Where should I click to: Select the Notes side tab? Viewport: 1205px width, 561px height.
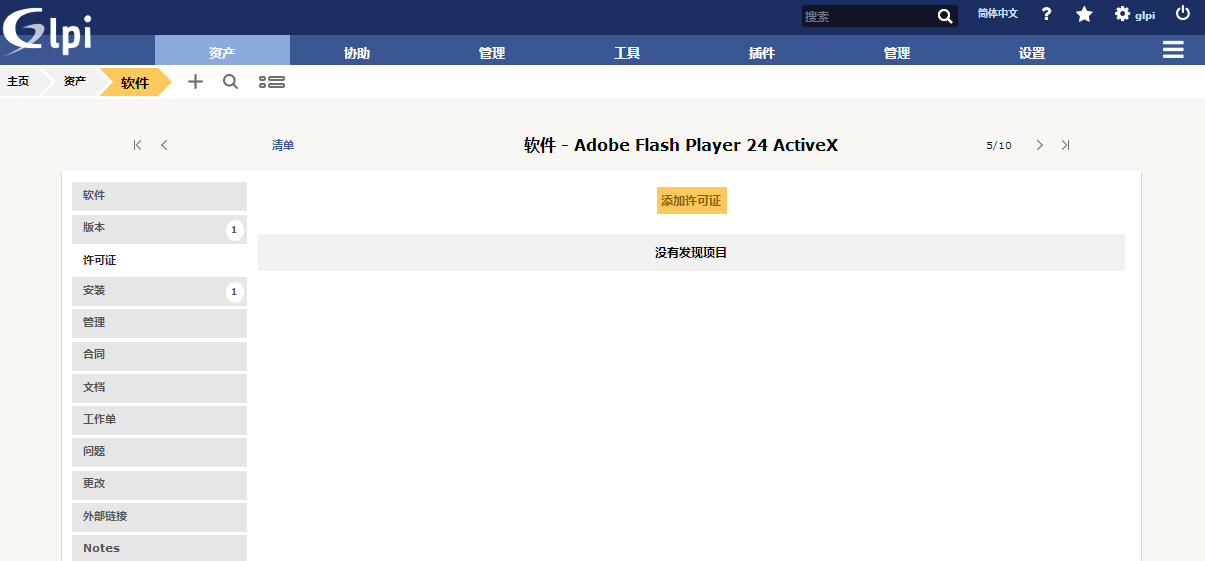coord(159,548)
